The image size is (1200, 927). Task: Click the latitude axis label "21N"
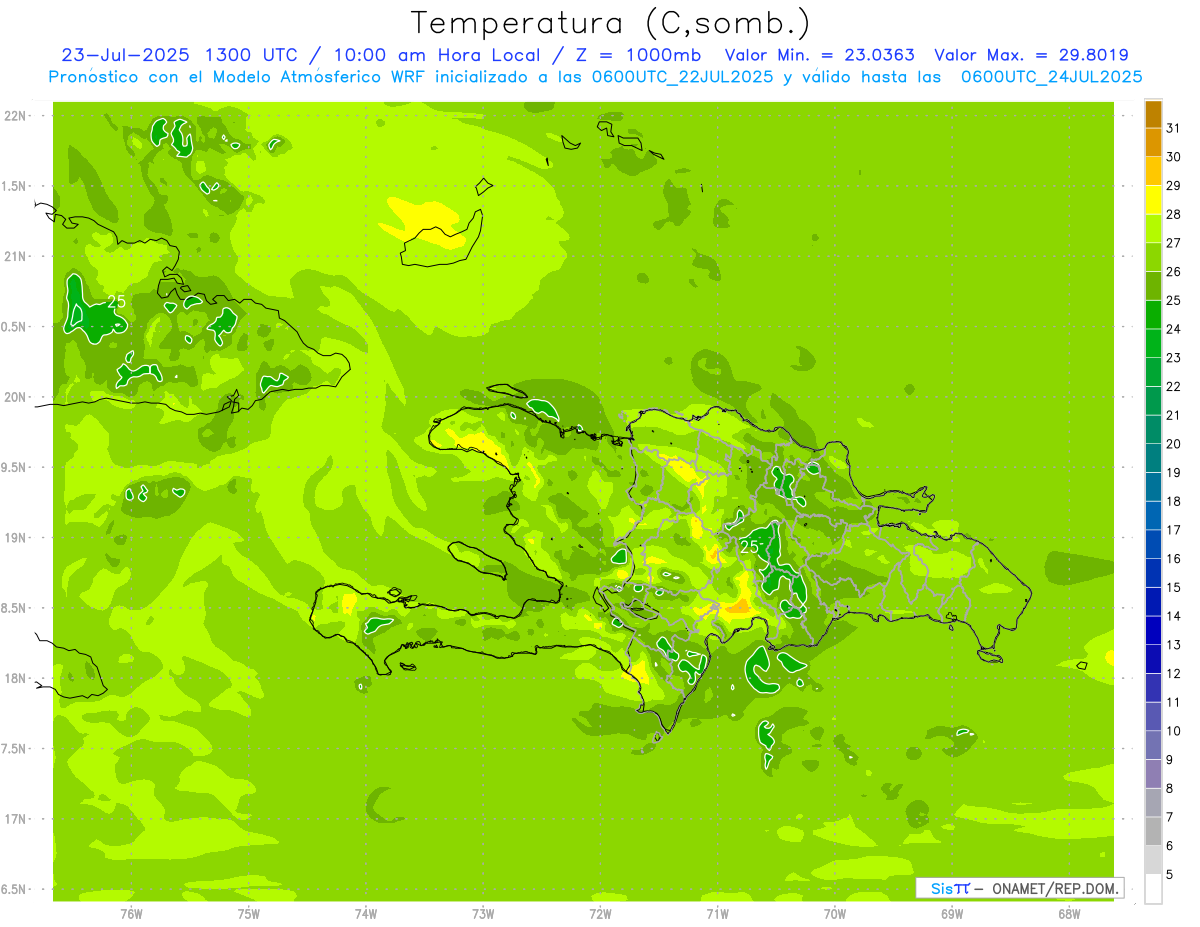coord(17,256)
